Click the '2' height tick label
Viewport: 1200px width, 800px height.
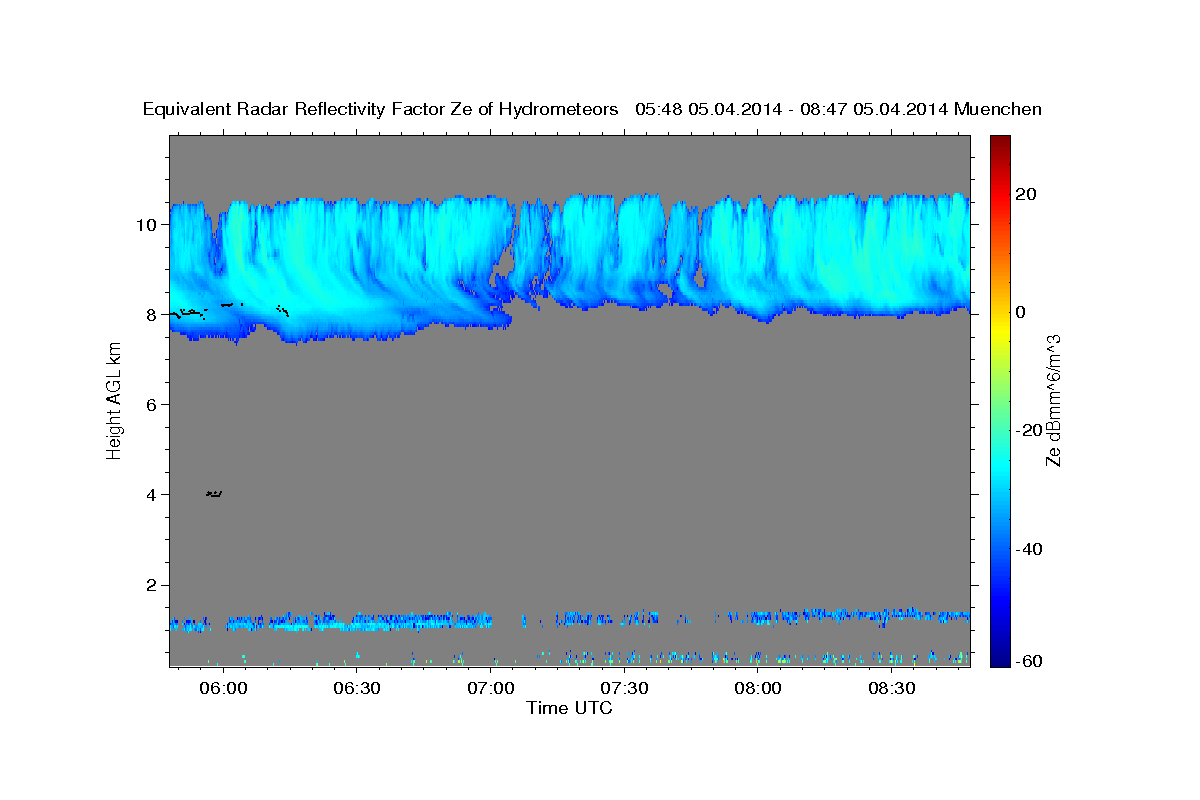click(153, 585)
